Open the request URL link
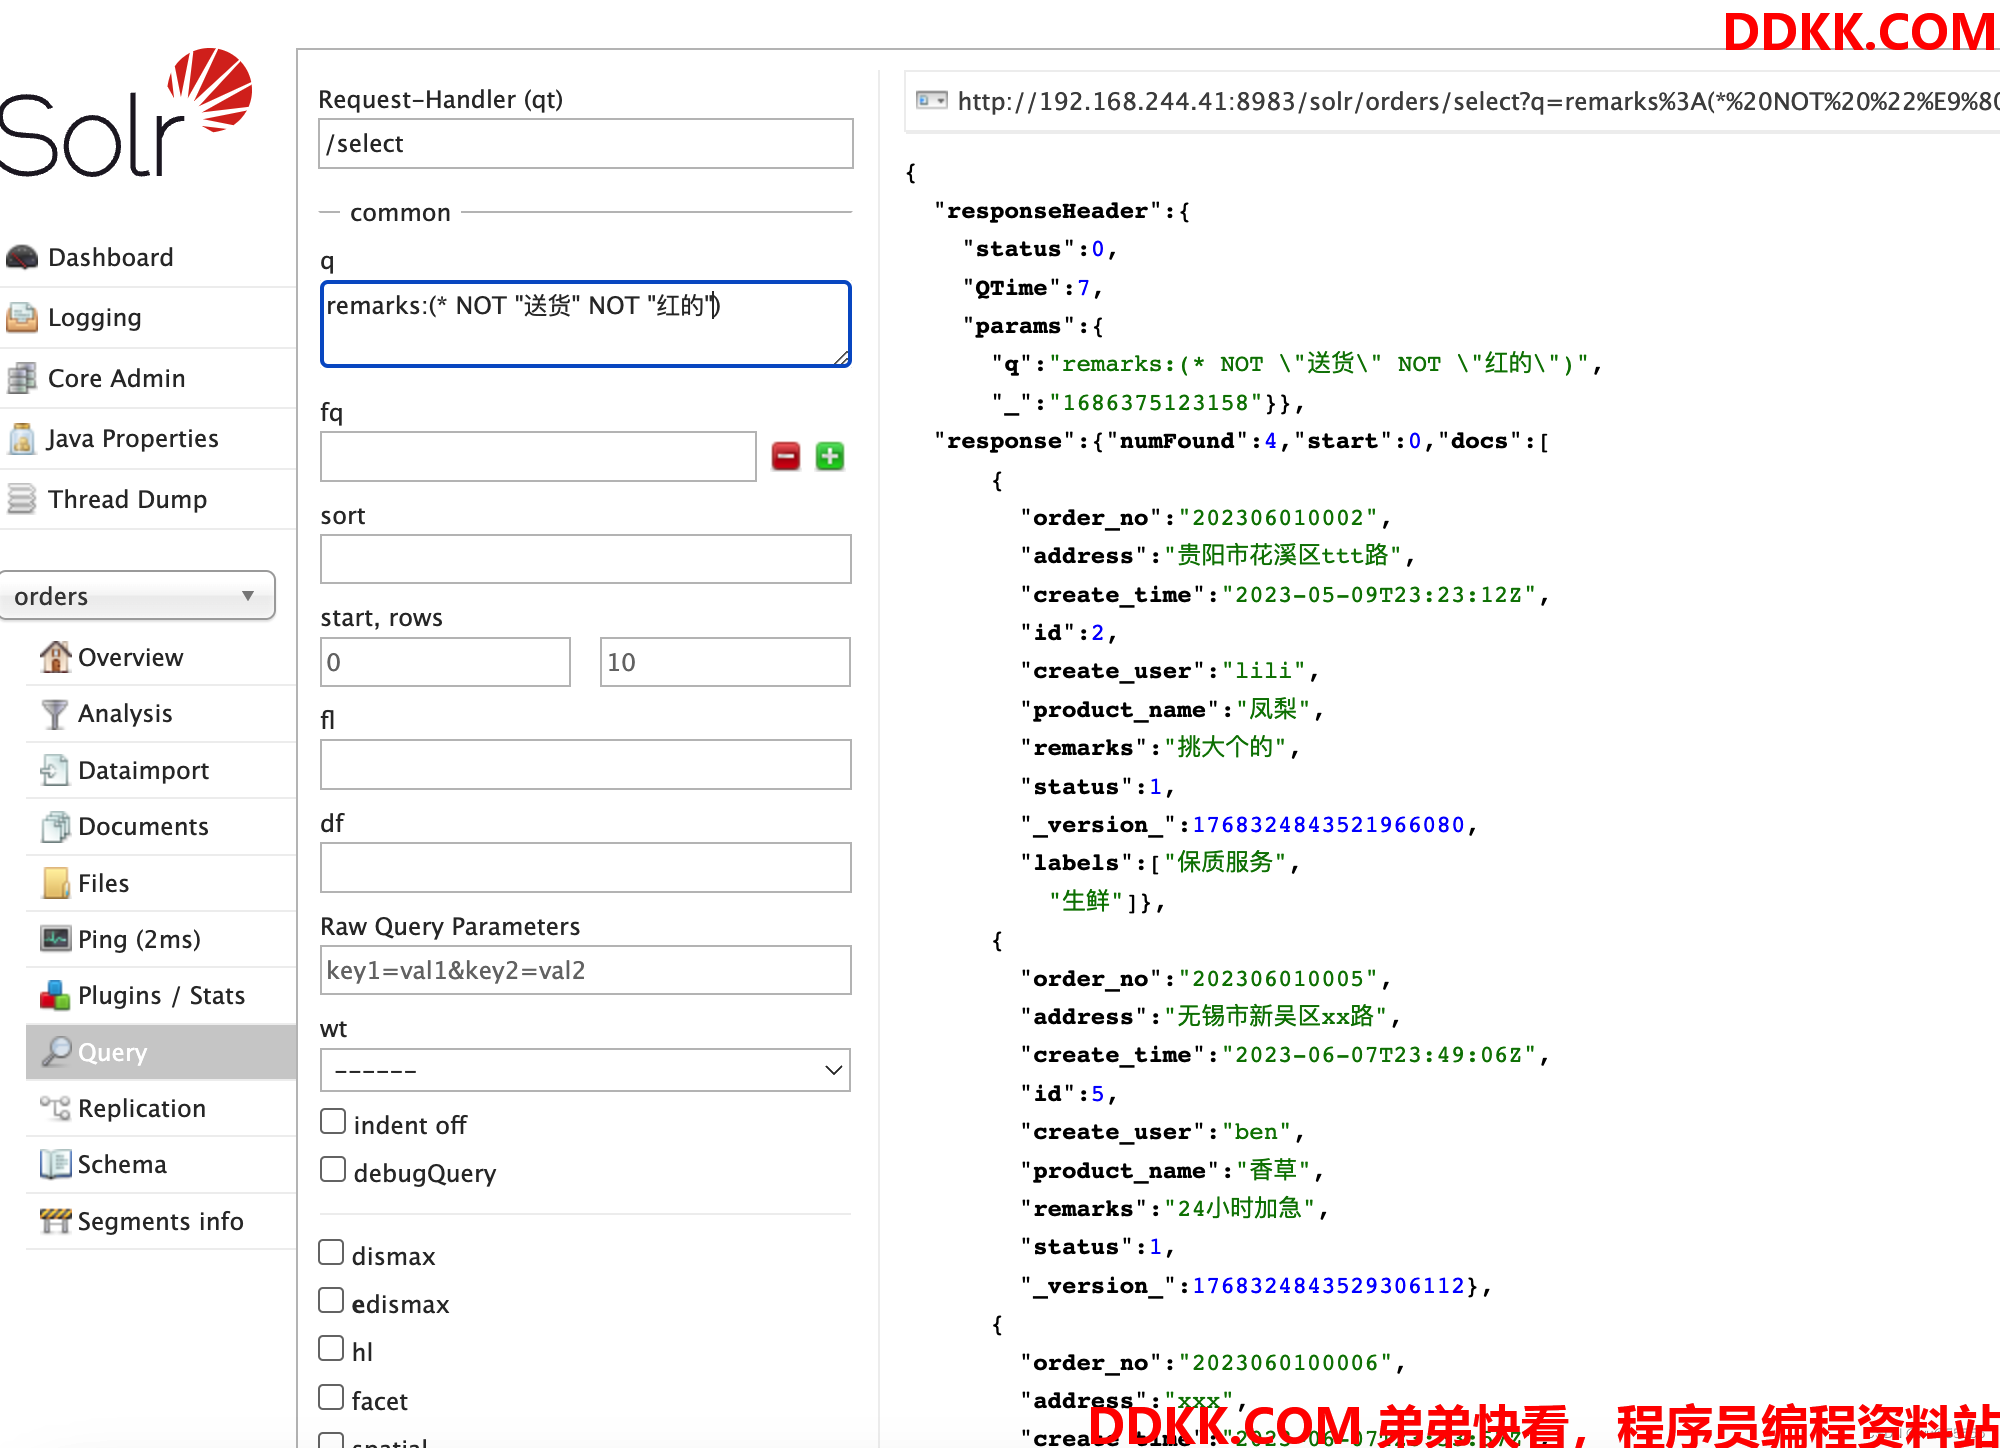Screen dimensions: 2000x1448 (1478, 101)
